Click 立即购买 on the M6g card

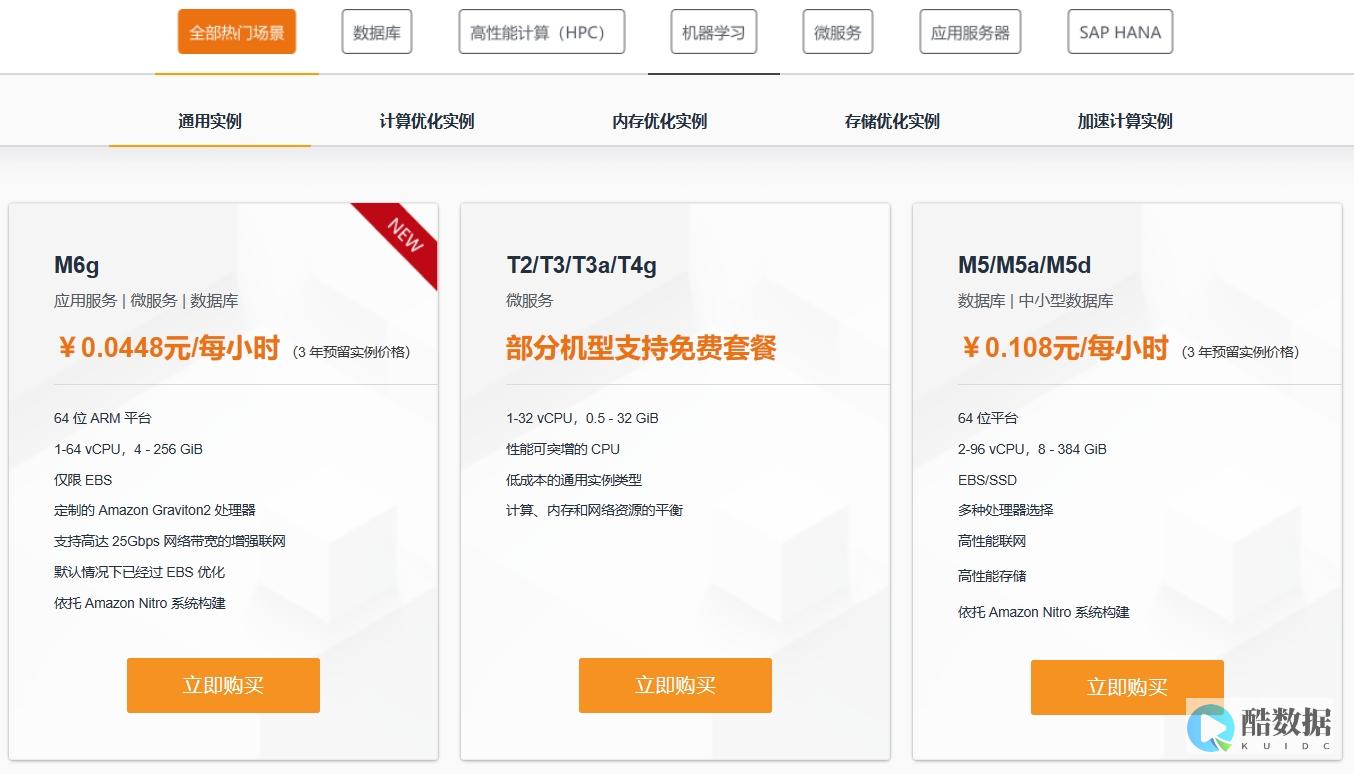pyautogui.click(x=223, y=685)
